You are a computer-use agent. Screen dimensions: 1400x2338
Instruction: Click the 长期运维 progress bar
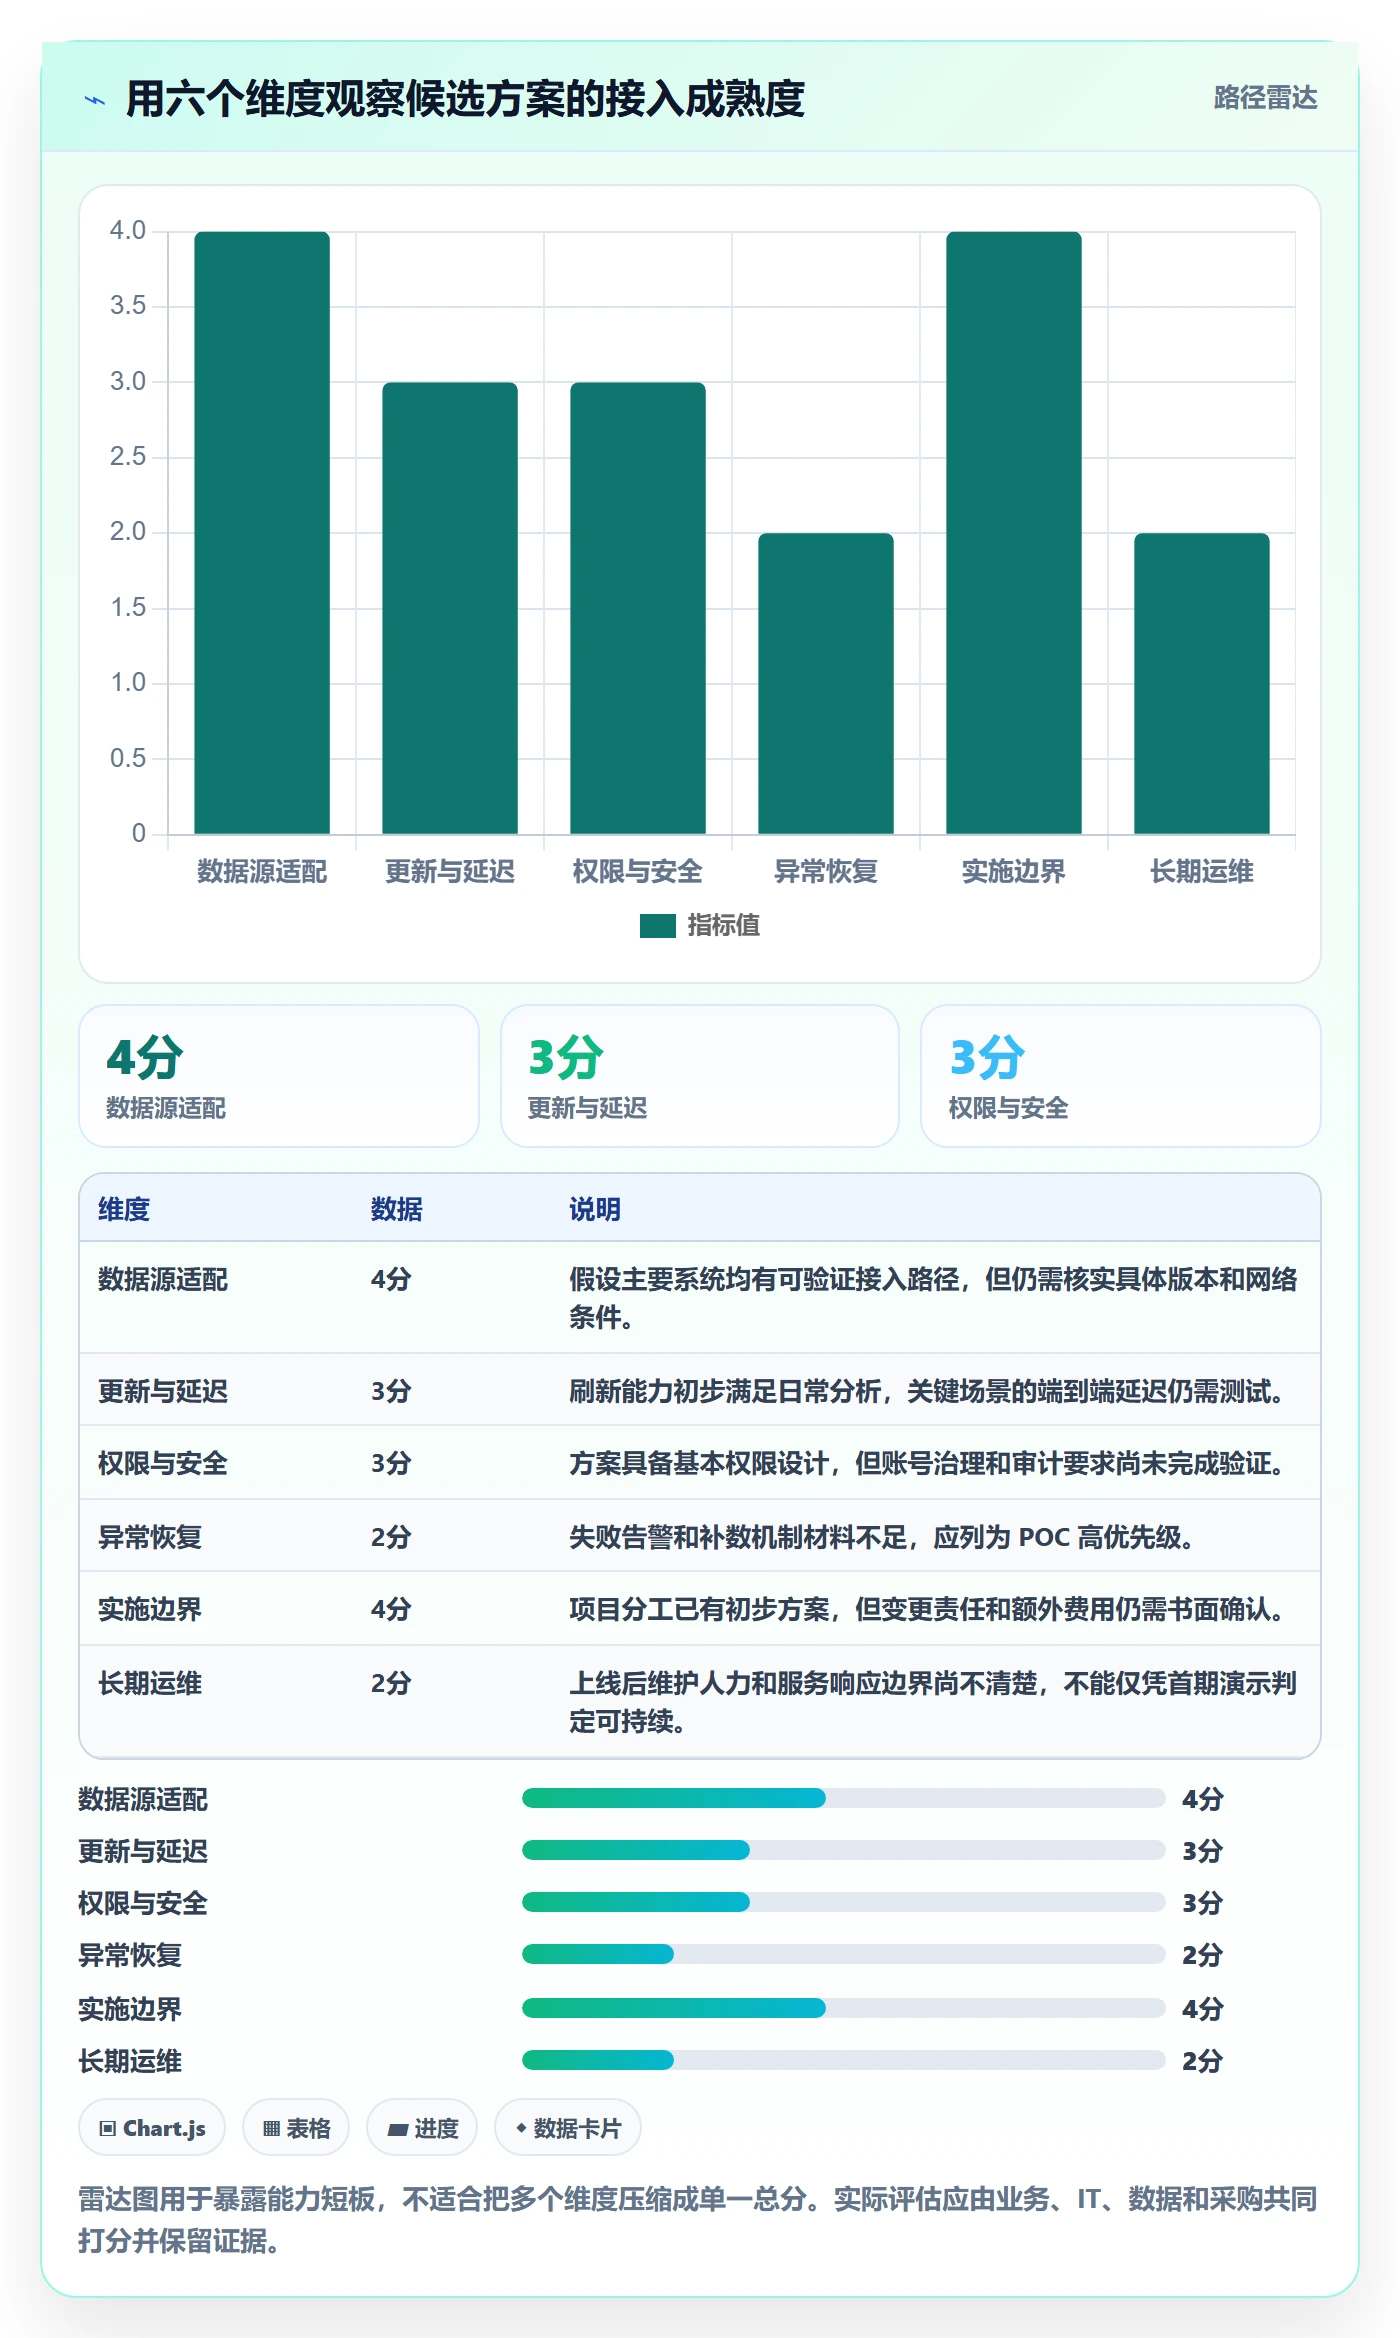point(843,2060)
